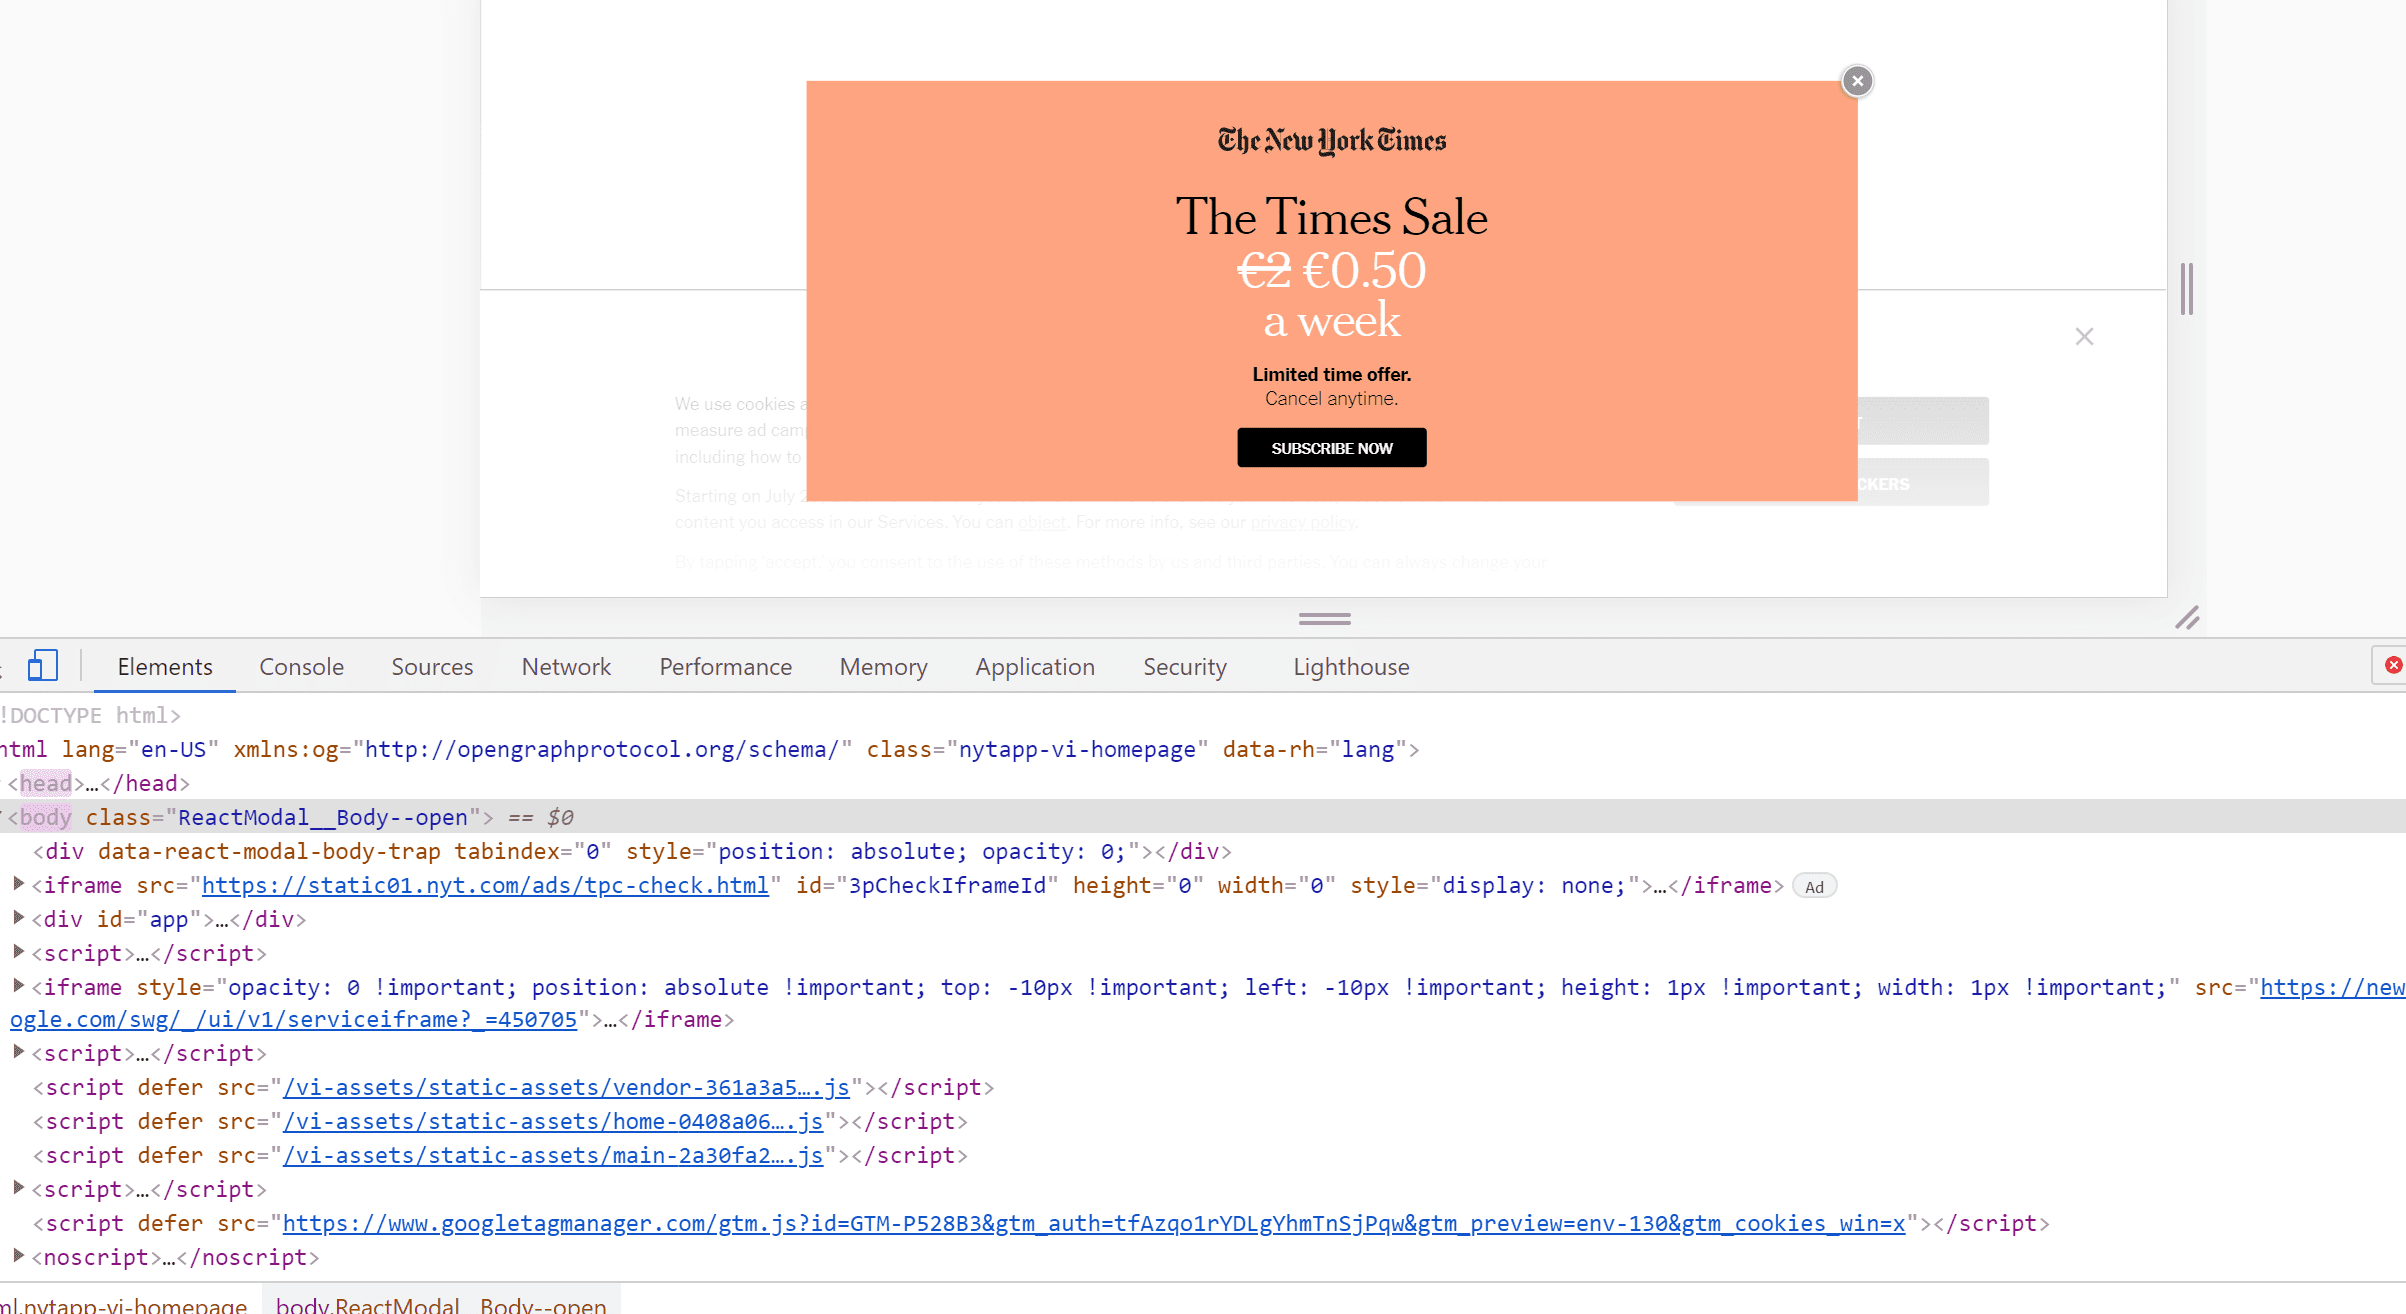Expand the script node below div app
Image resolution: width=2406 pixels, height=1314 pixels.
pyautogui.click(x=18, y=952)
